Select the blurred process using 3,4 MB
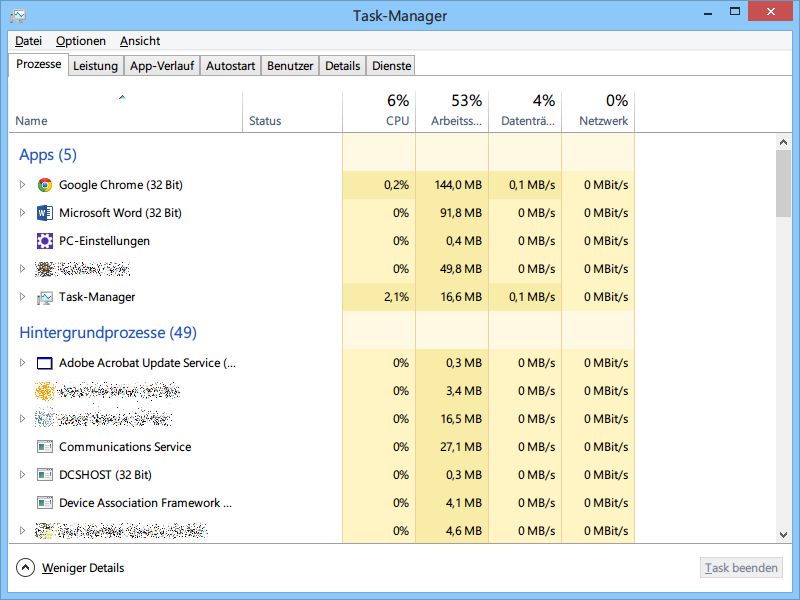The height and width of the screenshot is (600, 800). tap(321, 391)
